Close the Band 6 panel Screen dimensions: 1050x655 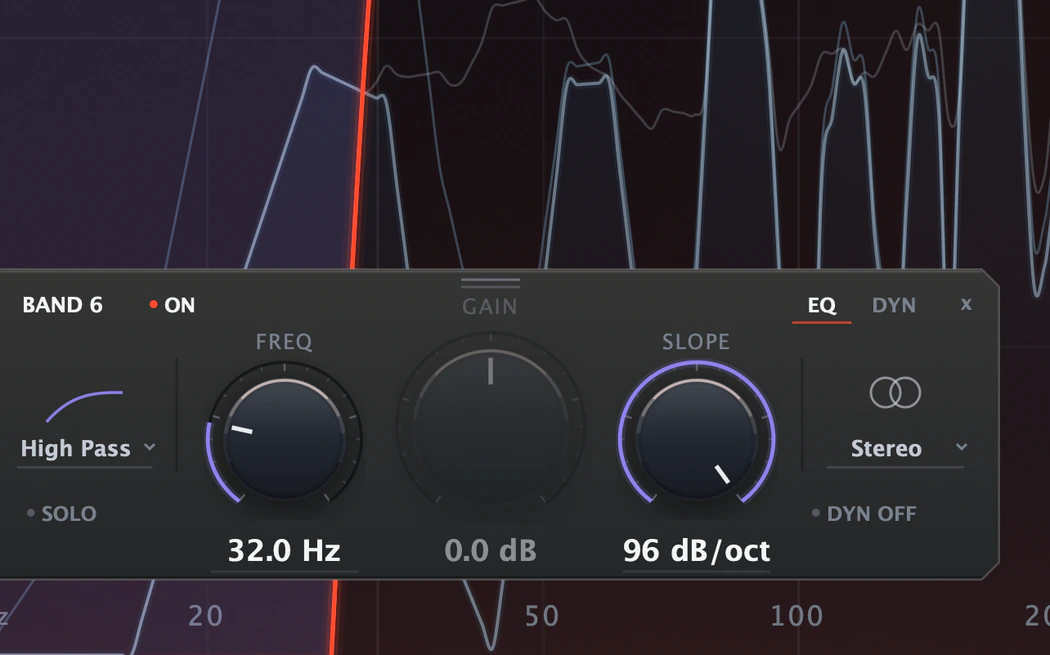click(966, 305)
